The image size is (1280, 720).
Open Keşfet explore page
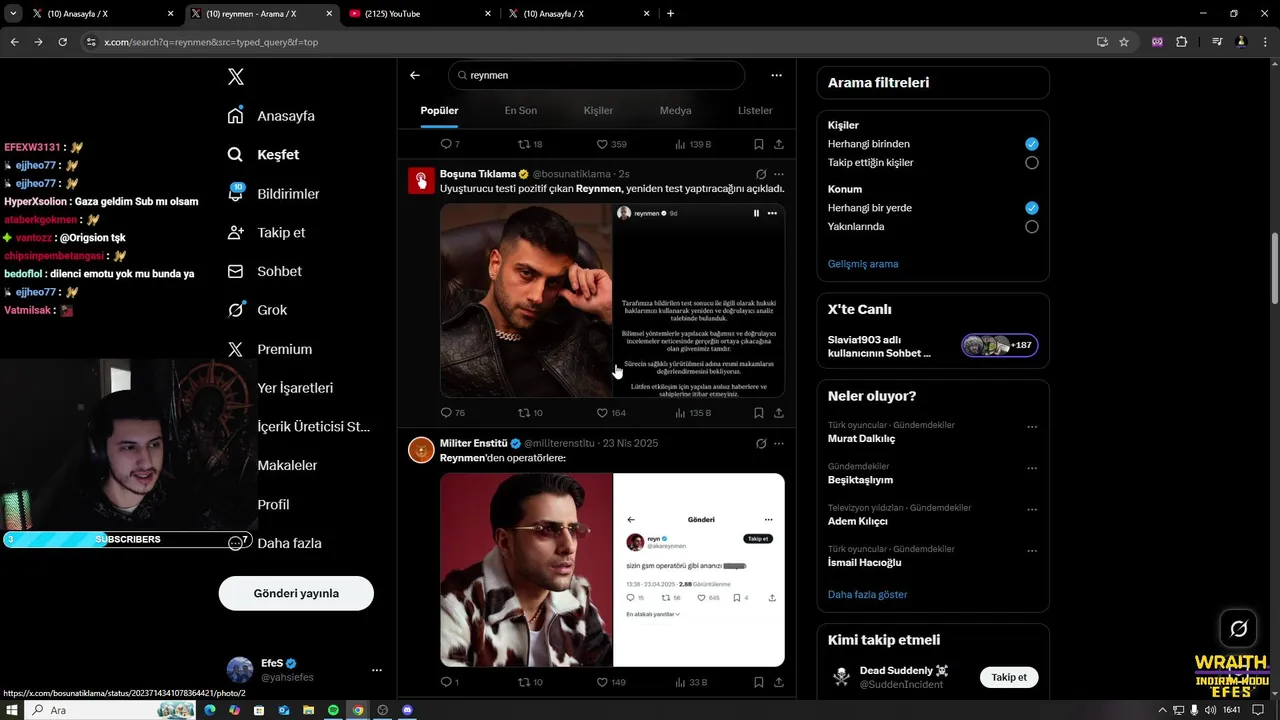click(263, 155)
